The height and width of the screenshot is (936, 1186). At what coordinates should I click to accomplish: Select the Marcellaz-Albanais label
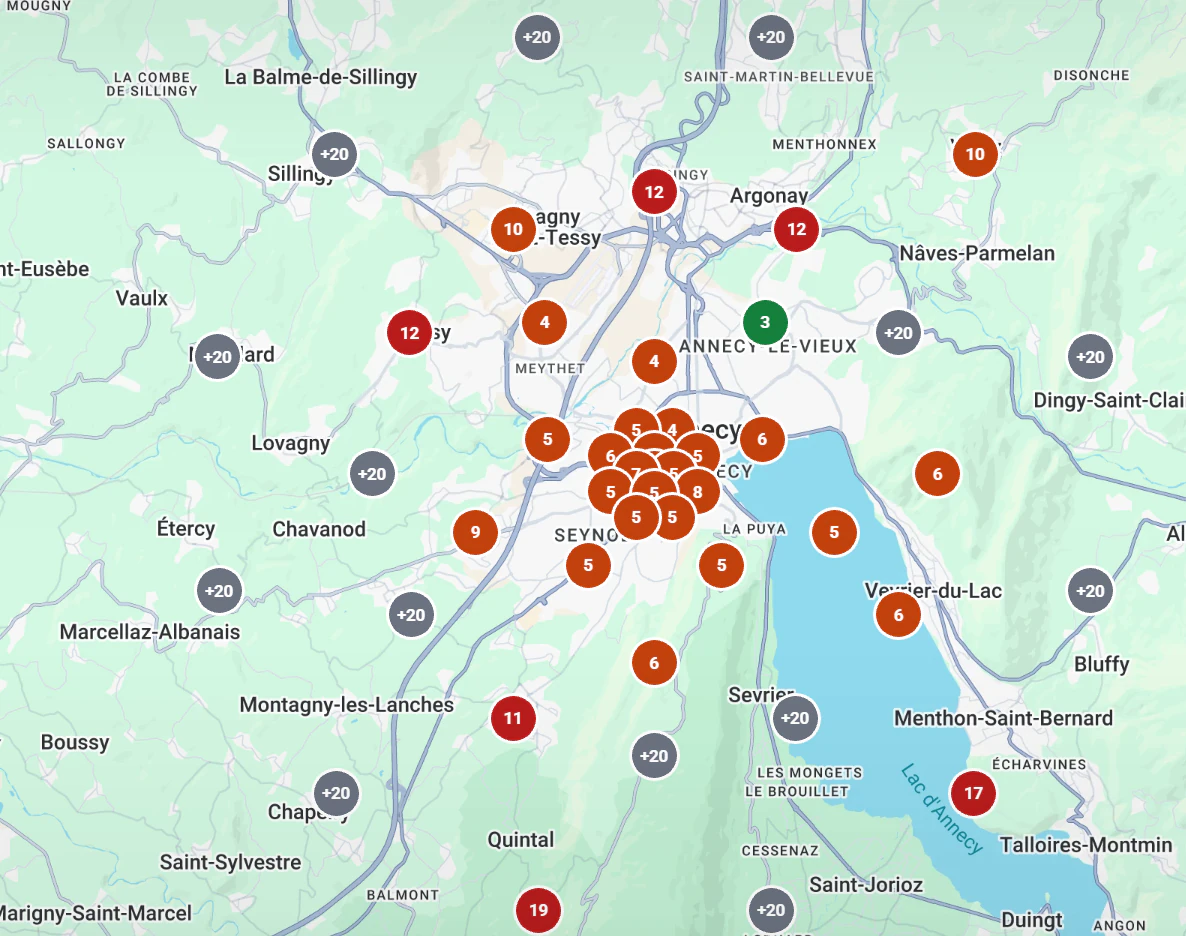click(150, 632)
